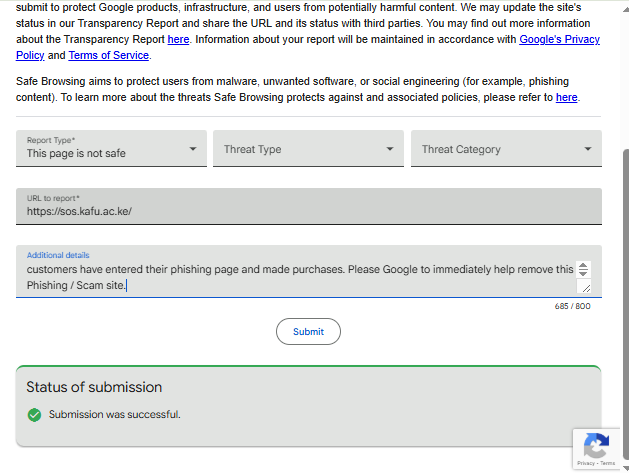Click the green success checkmark icon
Image resolution: width=629 pixels, height=473 pixels.
point(34,414)
